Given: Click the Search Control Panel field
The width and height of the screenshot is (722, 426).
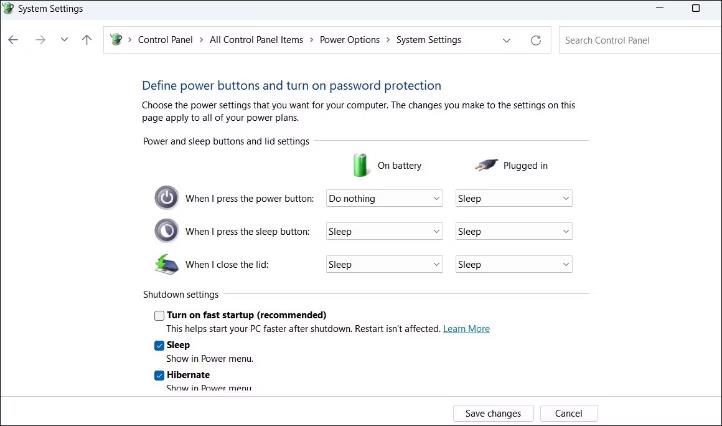Looking at the screenshot, I should [x=640, y=40].
